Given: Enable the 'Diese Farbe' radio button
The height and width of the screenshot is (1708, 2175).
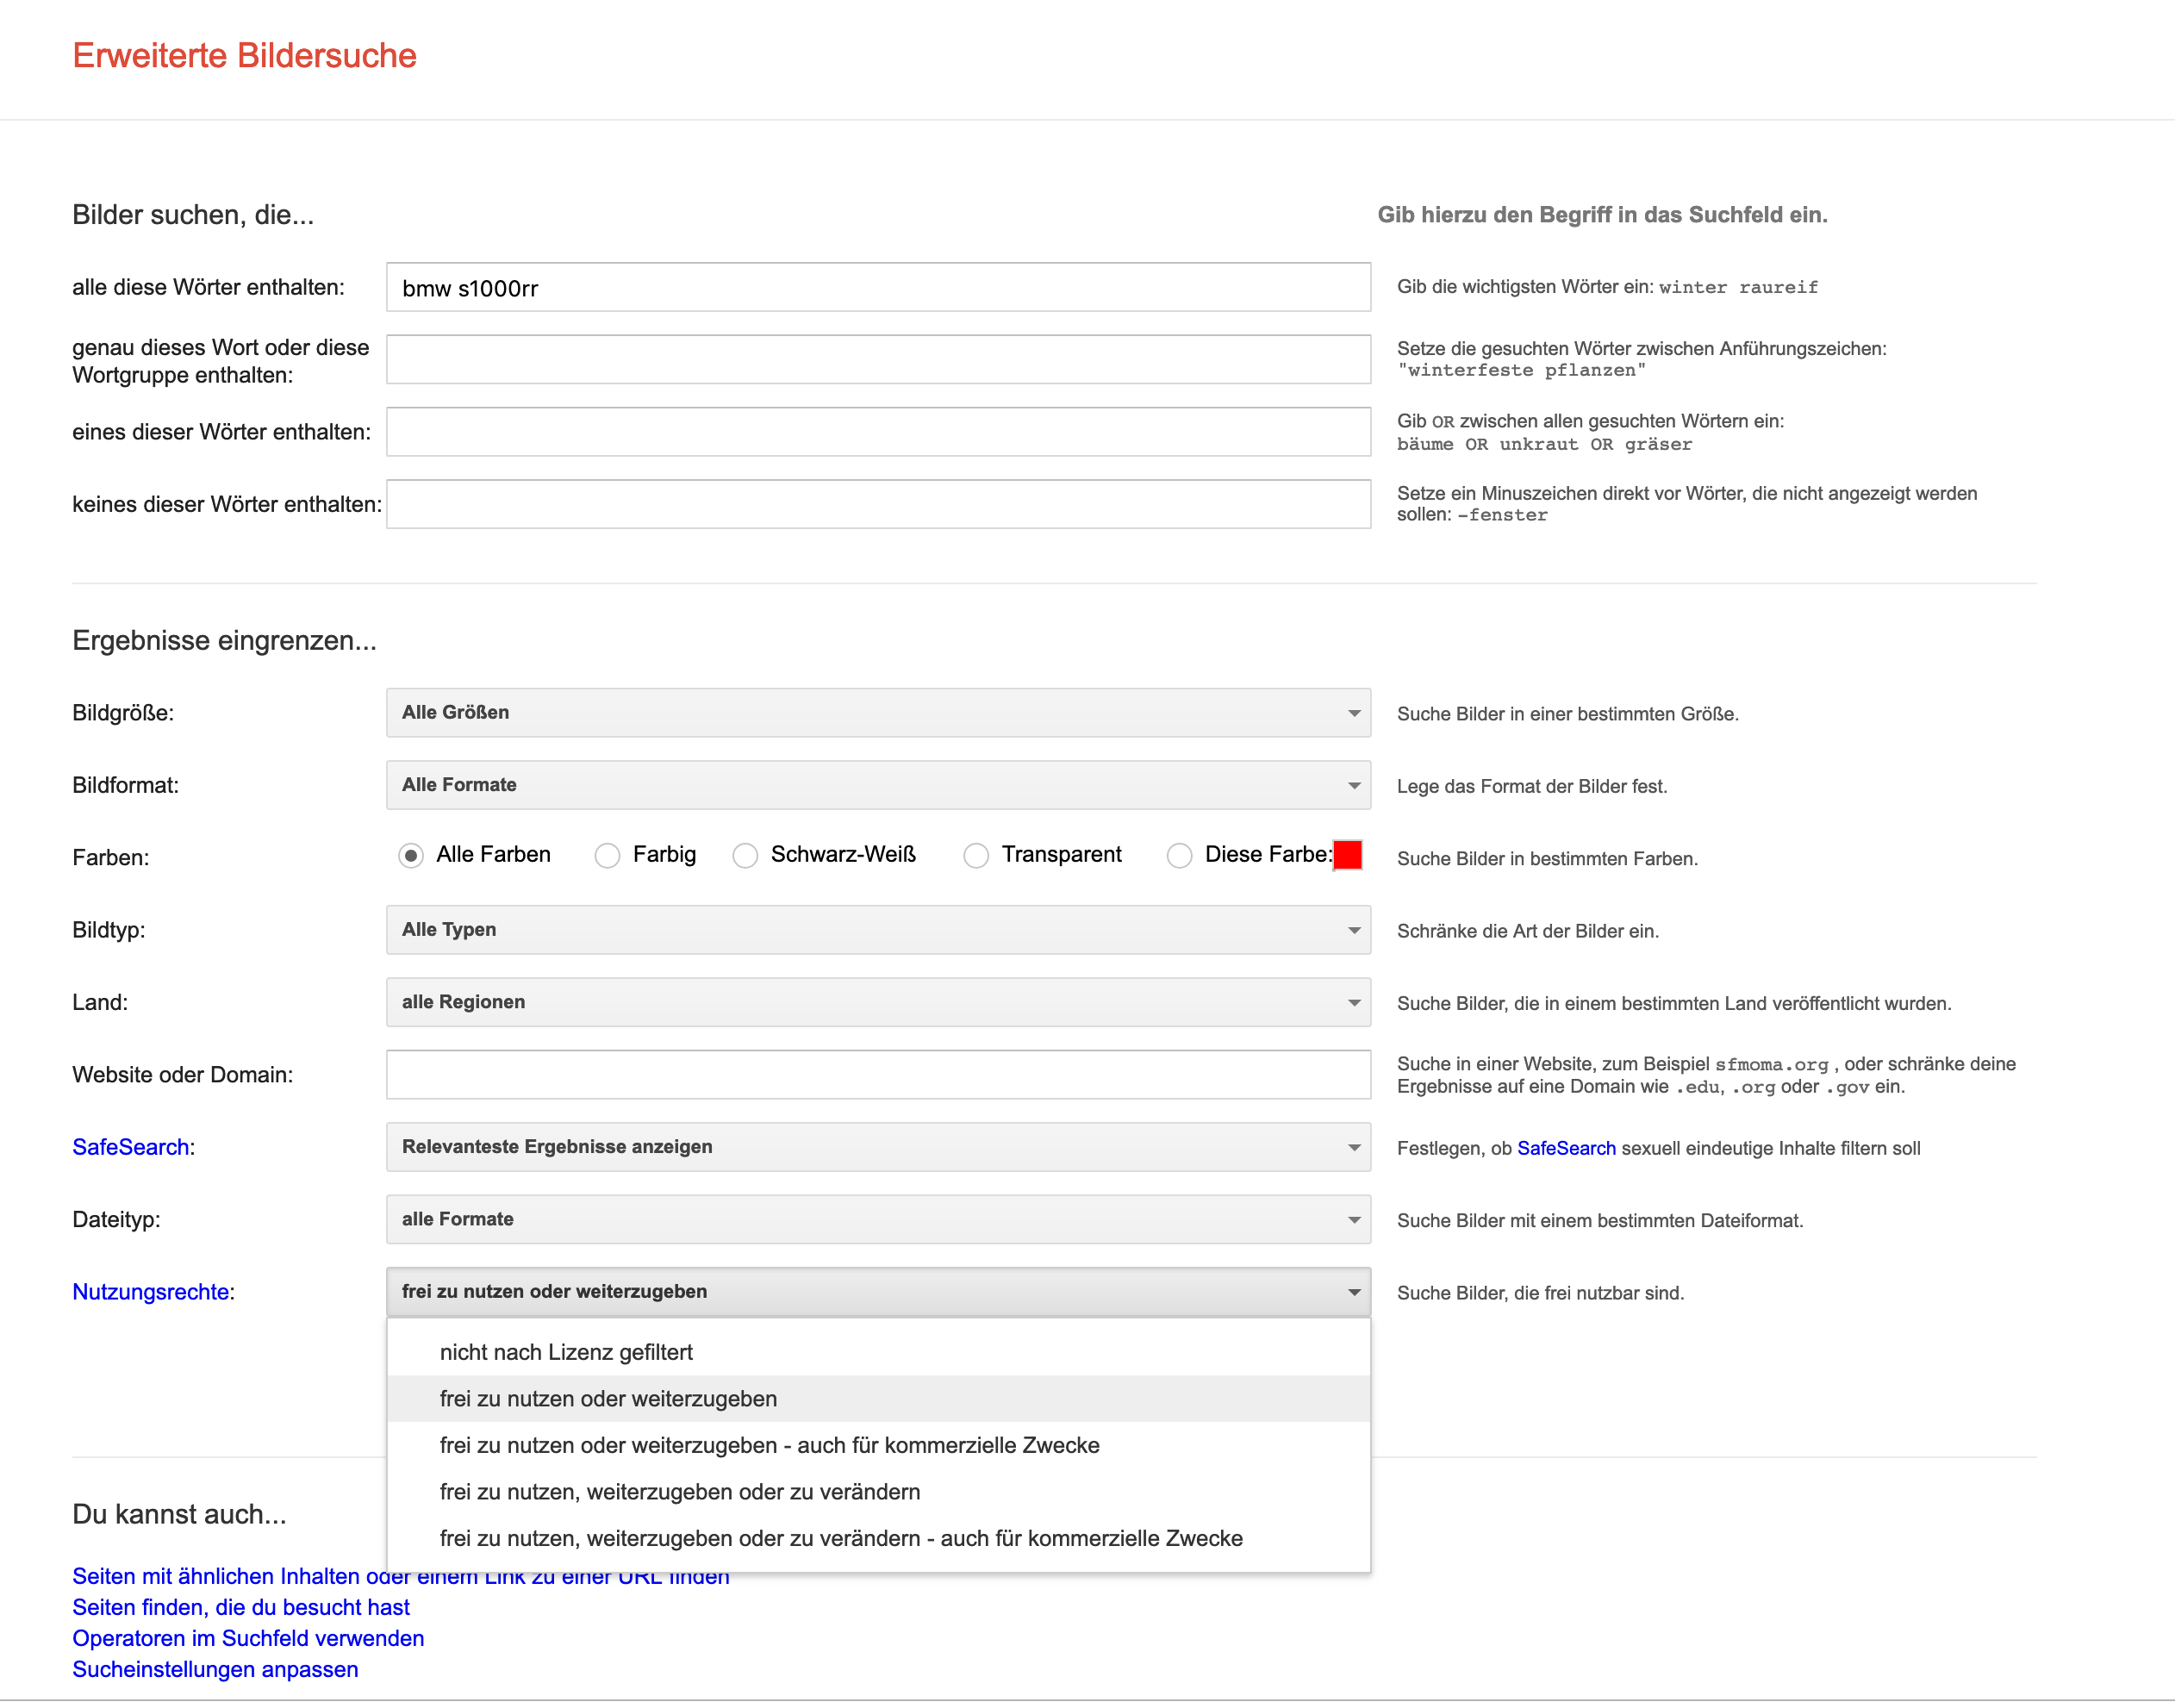Looking at the screenshot, I should click(1179, 856).
